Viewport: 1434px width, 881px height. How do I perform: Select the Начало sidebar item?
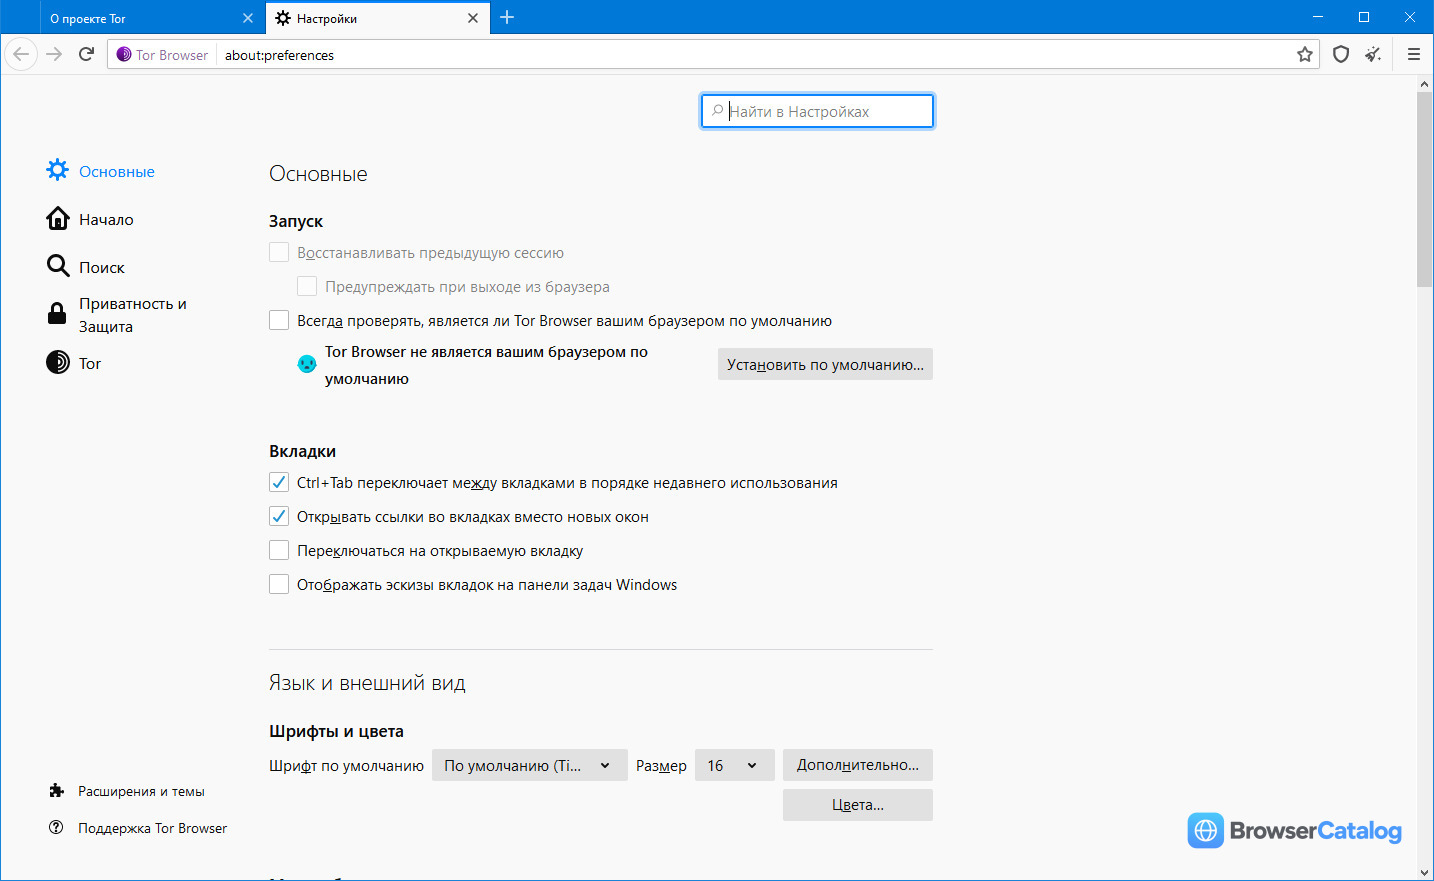point(90,219)
